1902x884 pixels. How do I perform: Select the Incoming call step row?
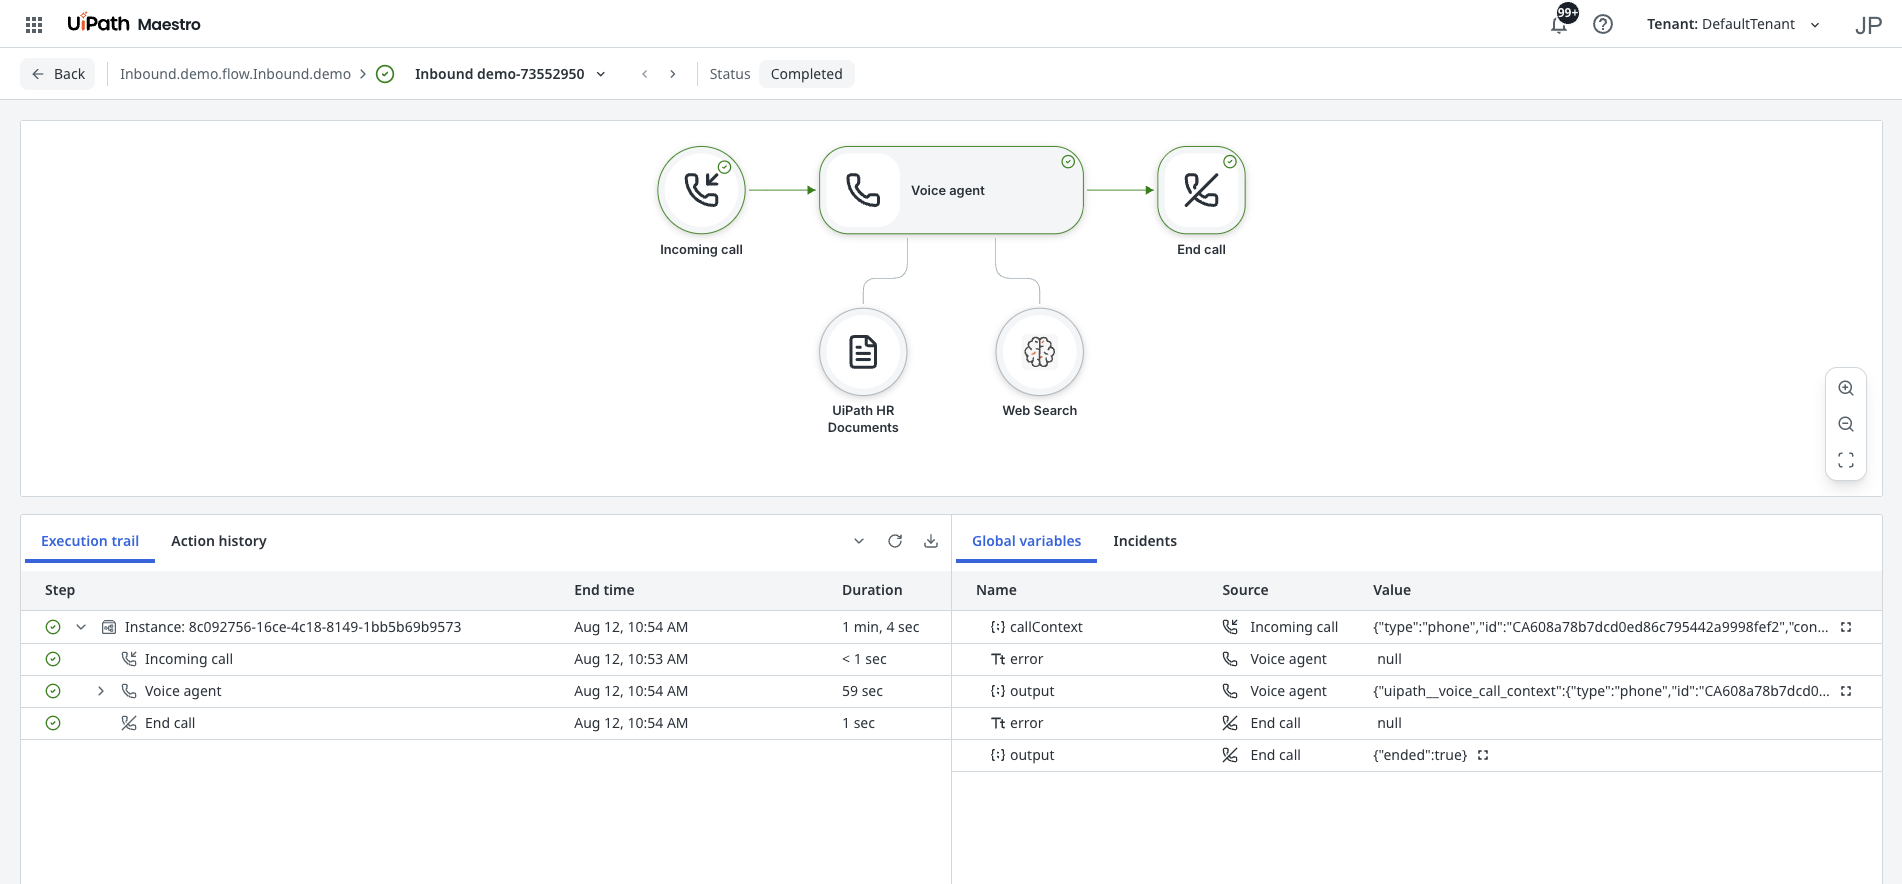coord(485,659)
